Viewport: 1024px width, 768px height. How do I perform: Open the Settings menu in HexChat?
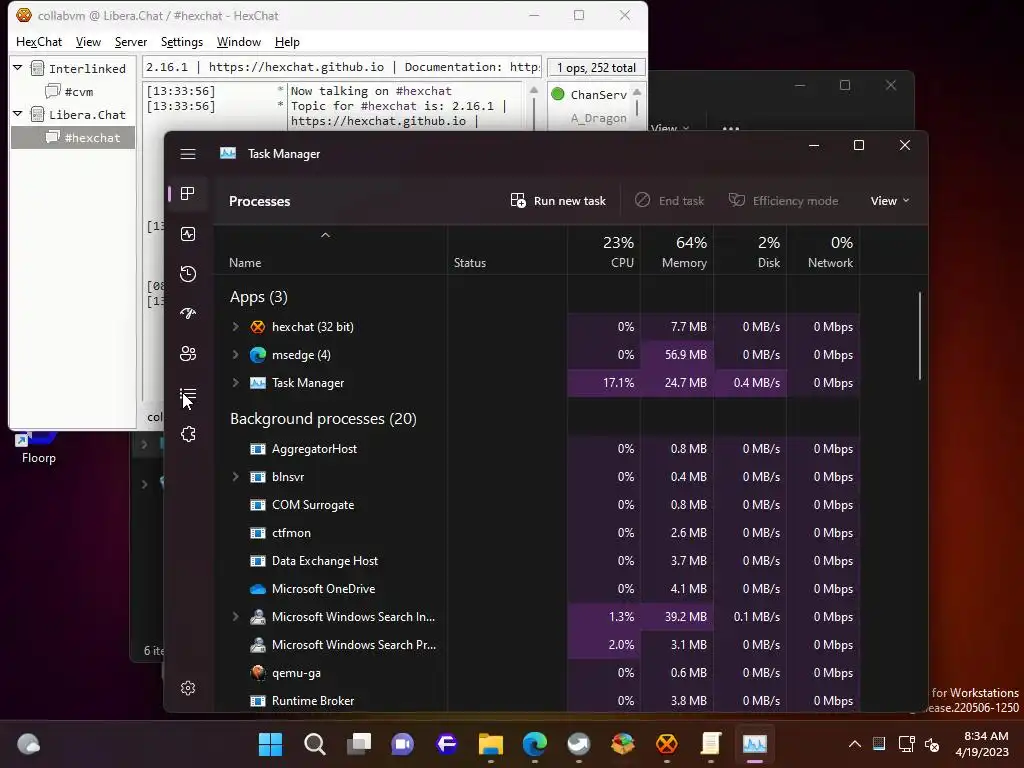pyautogui.click(x=182, y=42)
